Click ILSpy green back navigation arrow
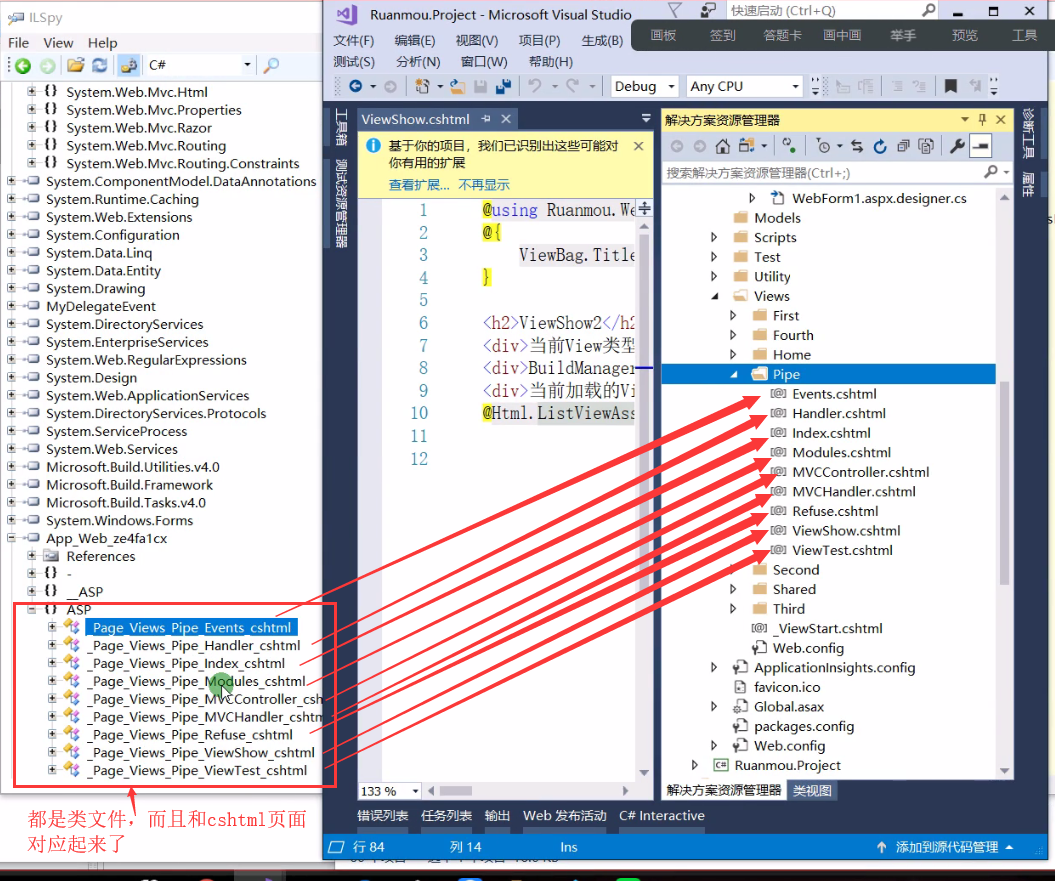The height and width of the screenshot is (881, 1055). pyautogui.click(x=23, y=65)
